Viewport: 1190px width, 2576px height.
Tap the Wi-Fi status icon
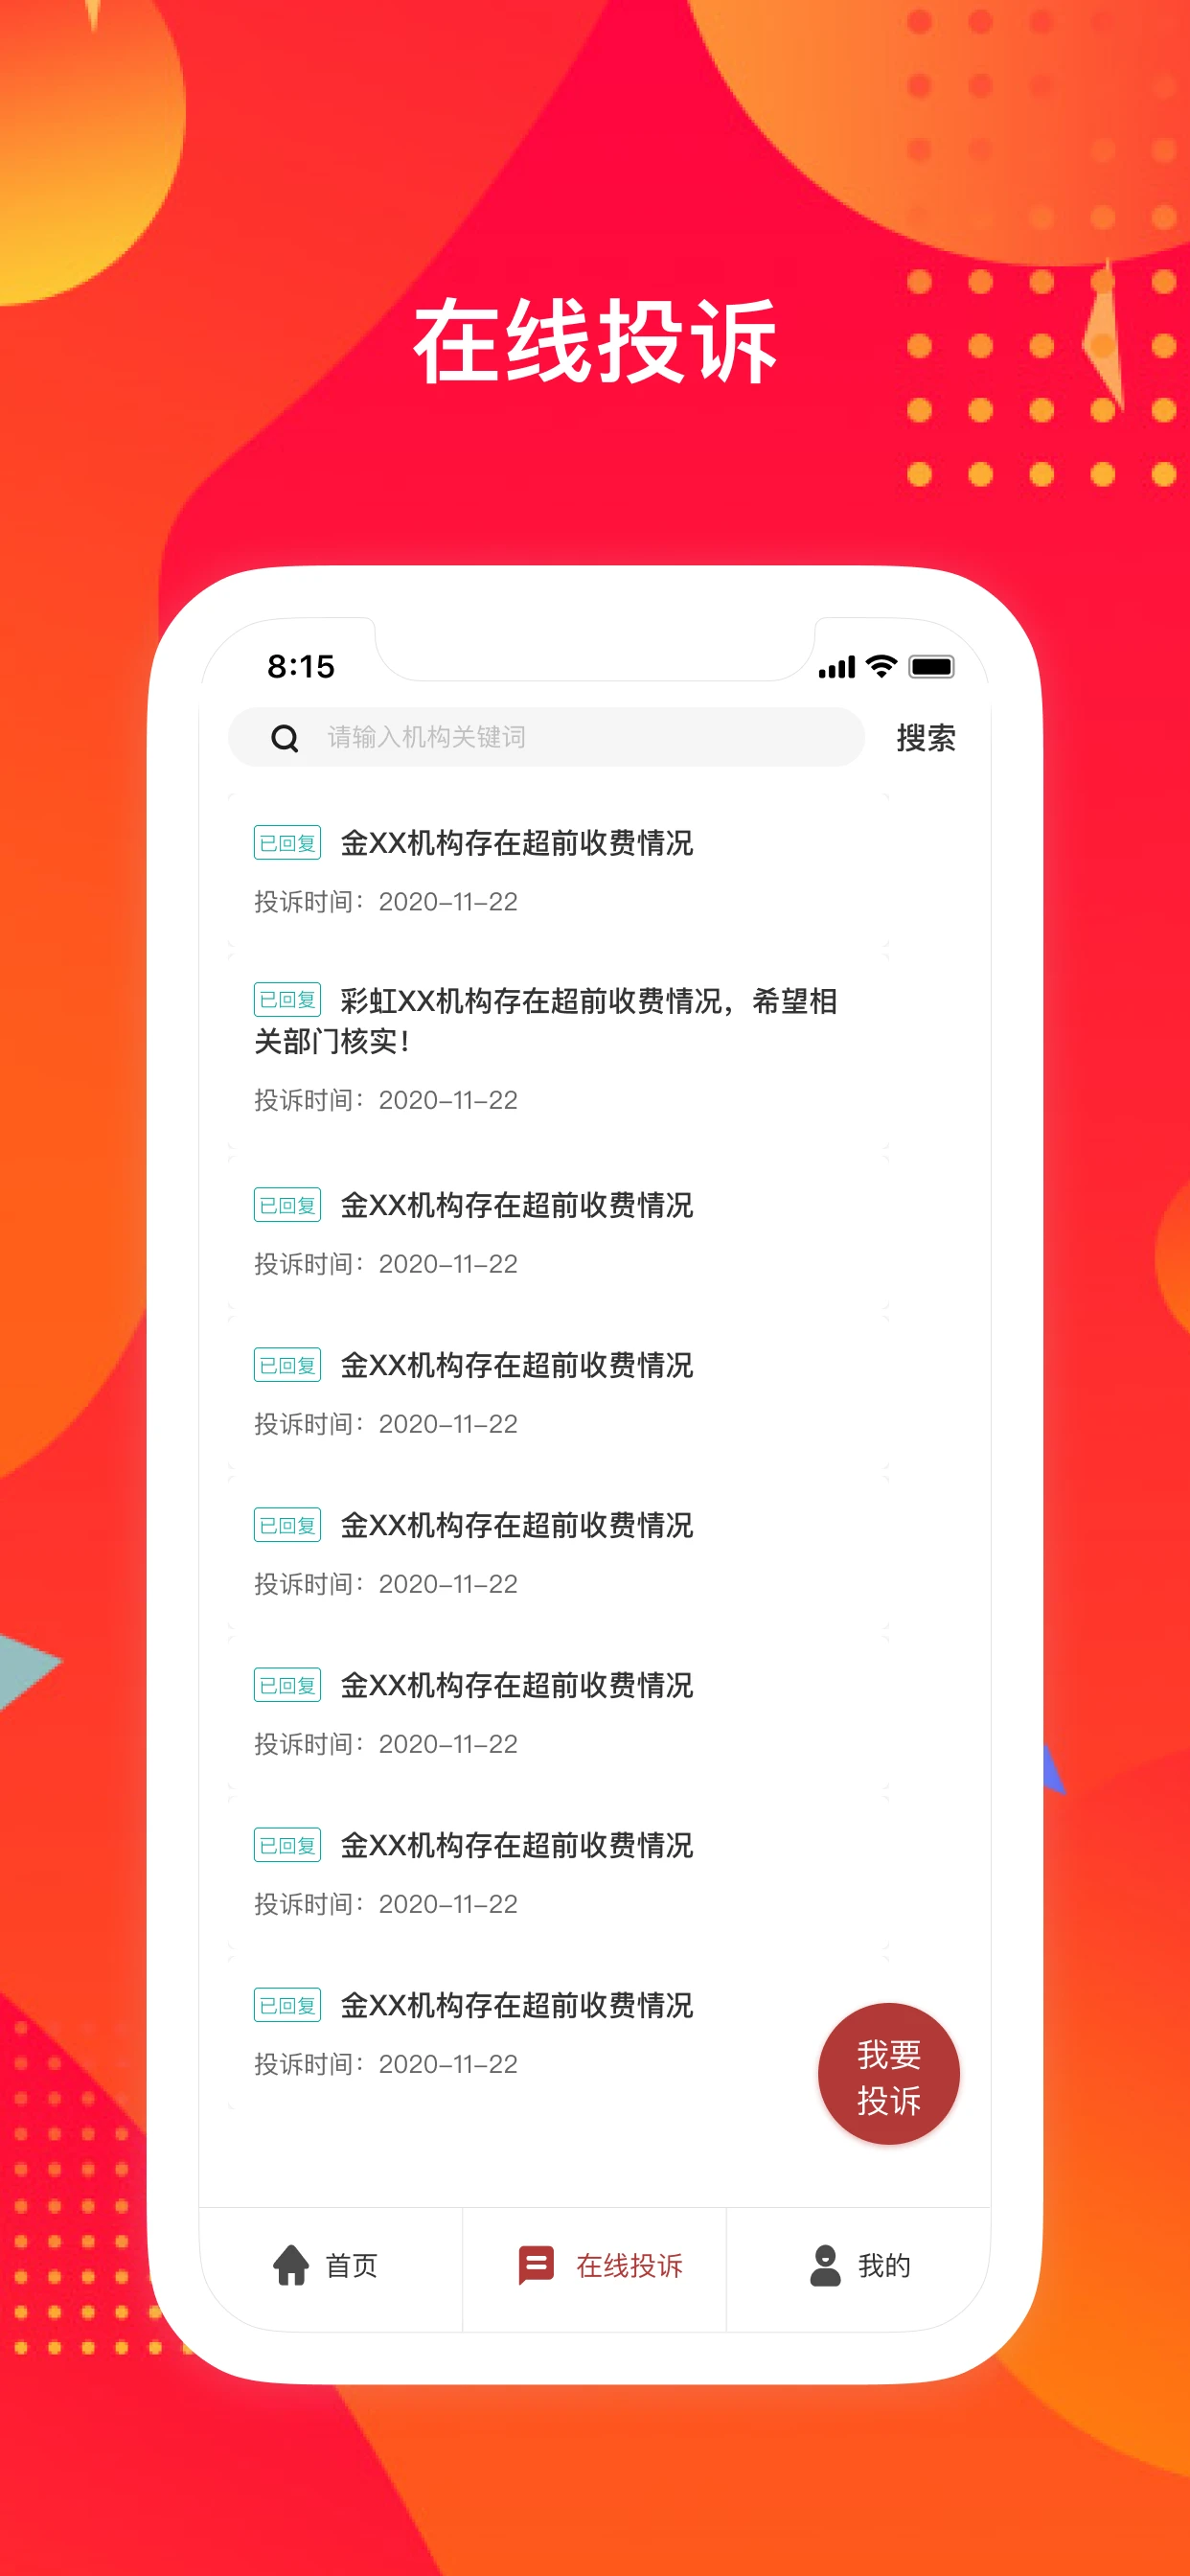pyautogui.click(x=881, y=667)
